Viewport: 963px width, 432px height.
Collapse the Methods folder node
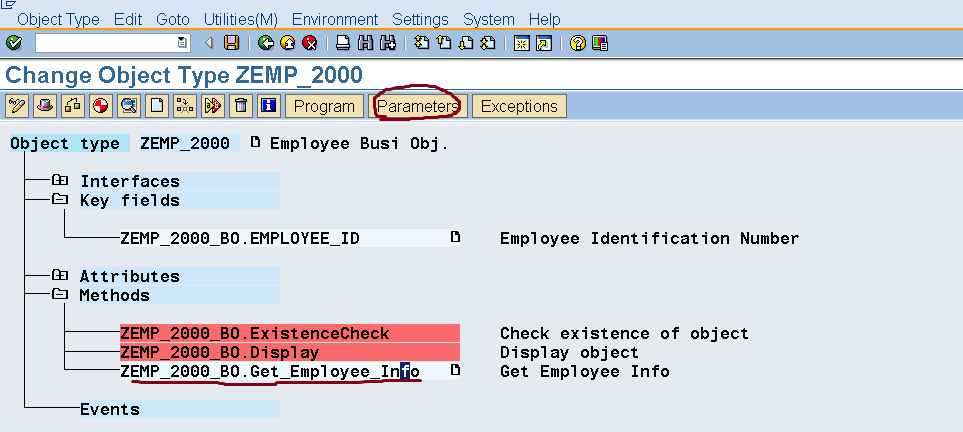pos(60,295)
